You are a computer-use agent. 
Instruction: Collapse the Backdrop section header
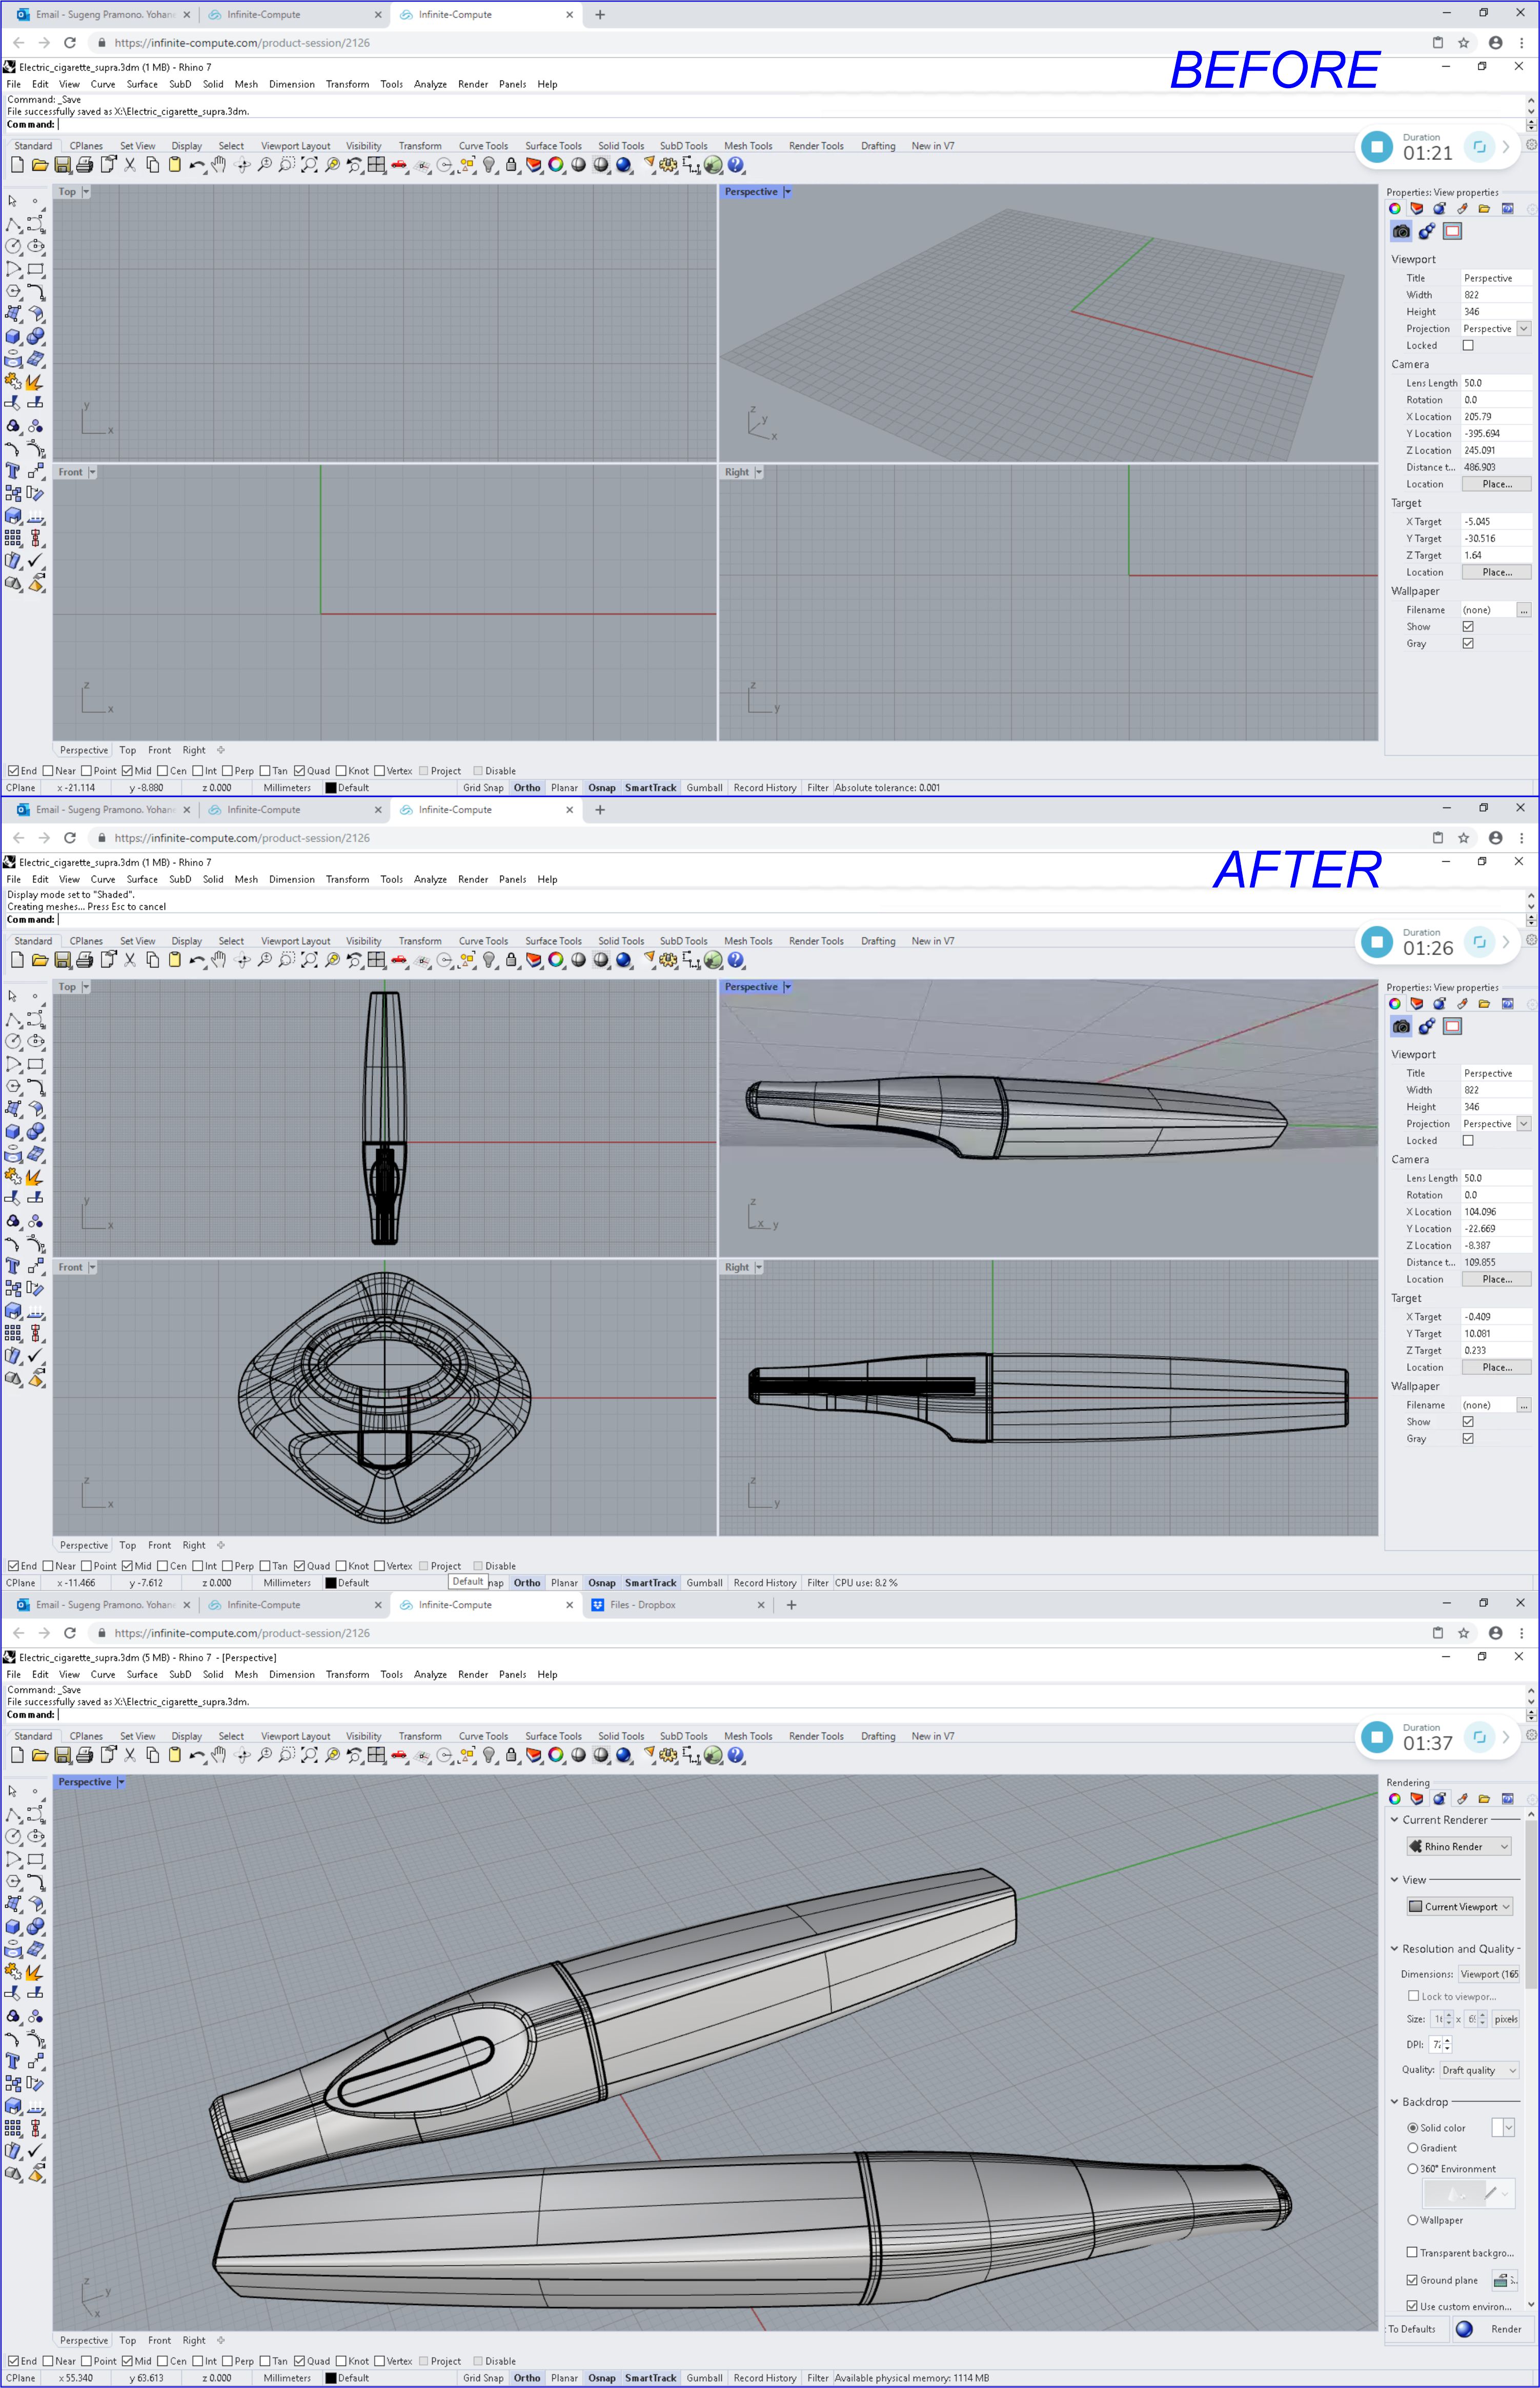click(1395, 2102)
